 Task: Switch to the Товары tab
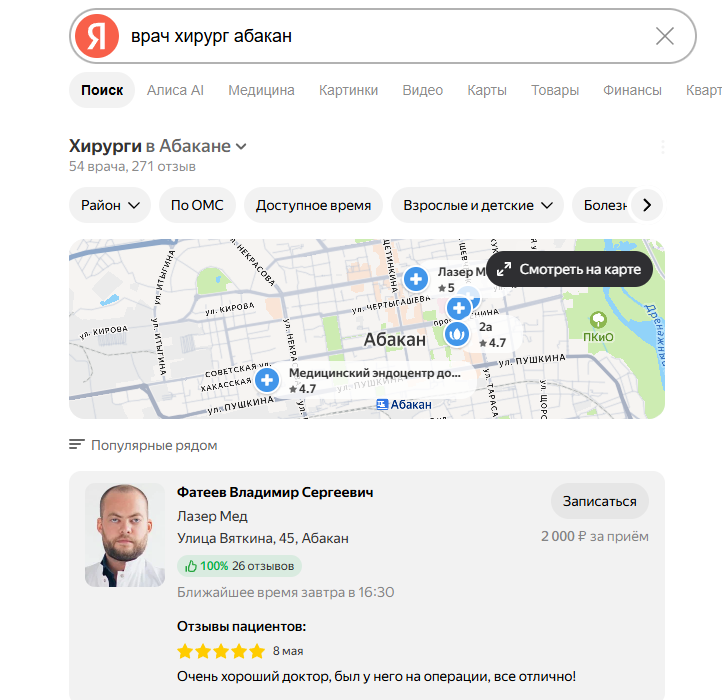pos(555,90)
